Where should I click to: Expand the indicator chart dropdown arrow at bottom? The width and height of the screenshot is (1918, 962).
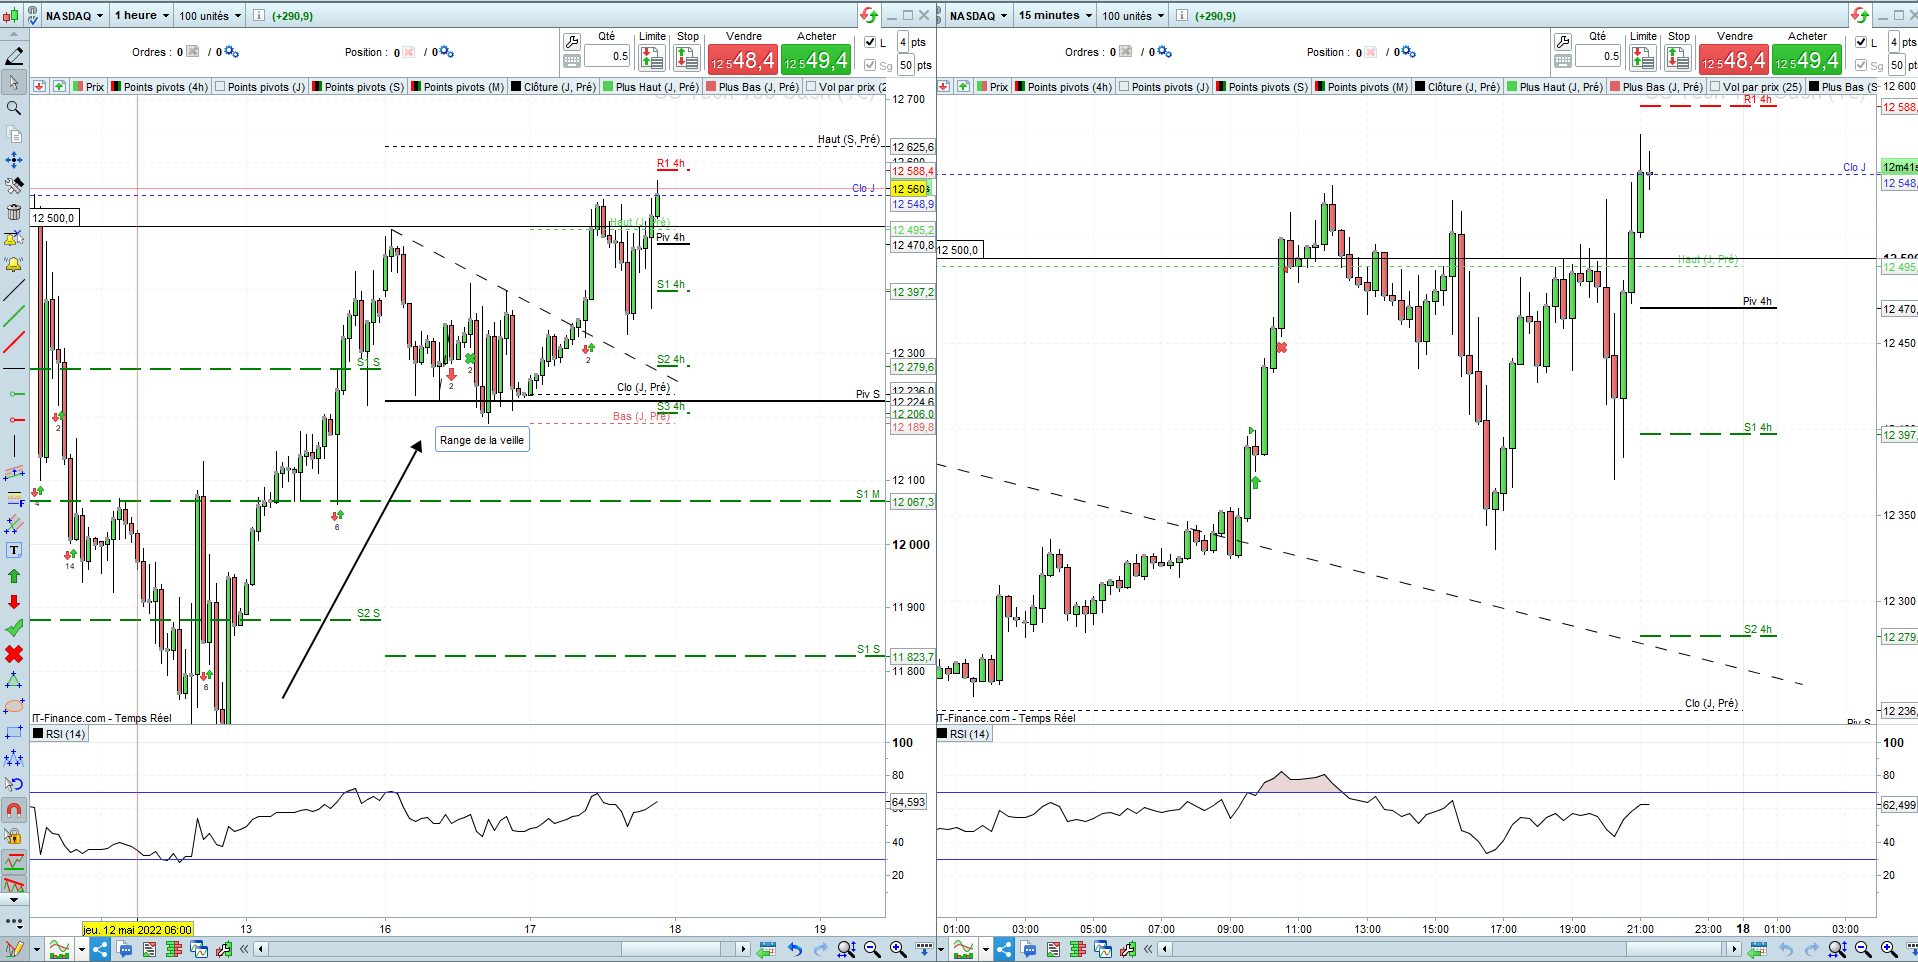(80, 949)
